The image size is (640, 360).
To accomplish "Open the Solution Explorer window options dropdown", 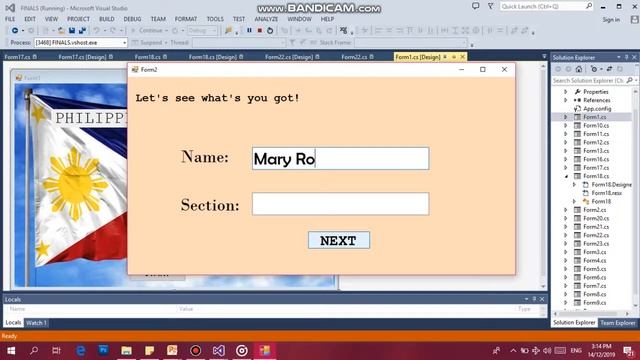I will (619, 58).
